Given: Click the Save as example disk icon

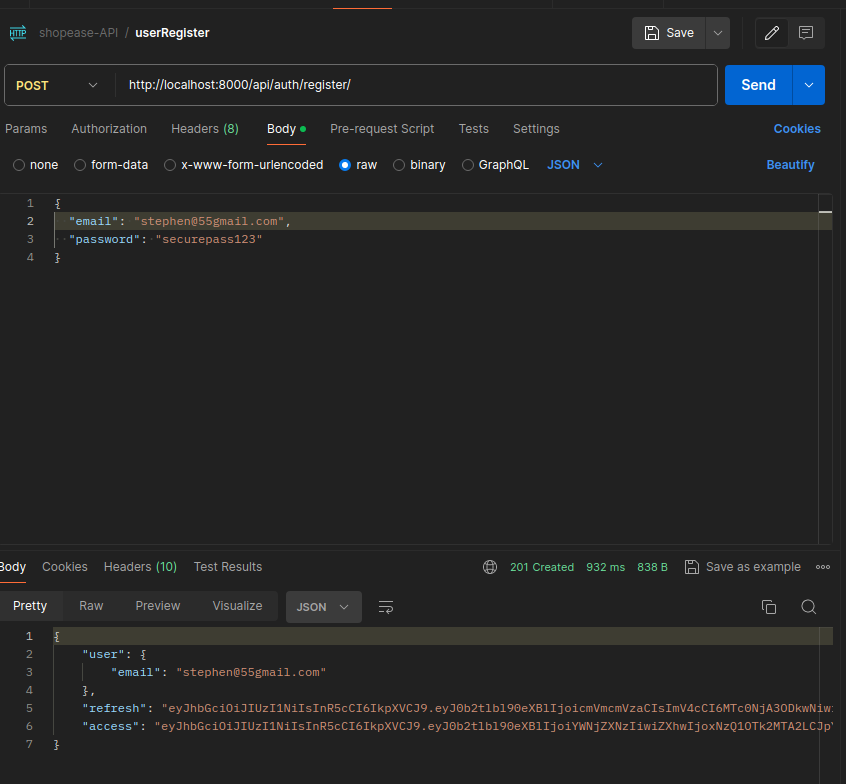Looking at the screenshot, I should pyautogui.click(x=692, y=567).
